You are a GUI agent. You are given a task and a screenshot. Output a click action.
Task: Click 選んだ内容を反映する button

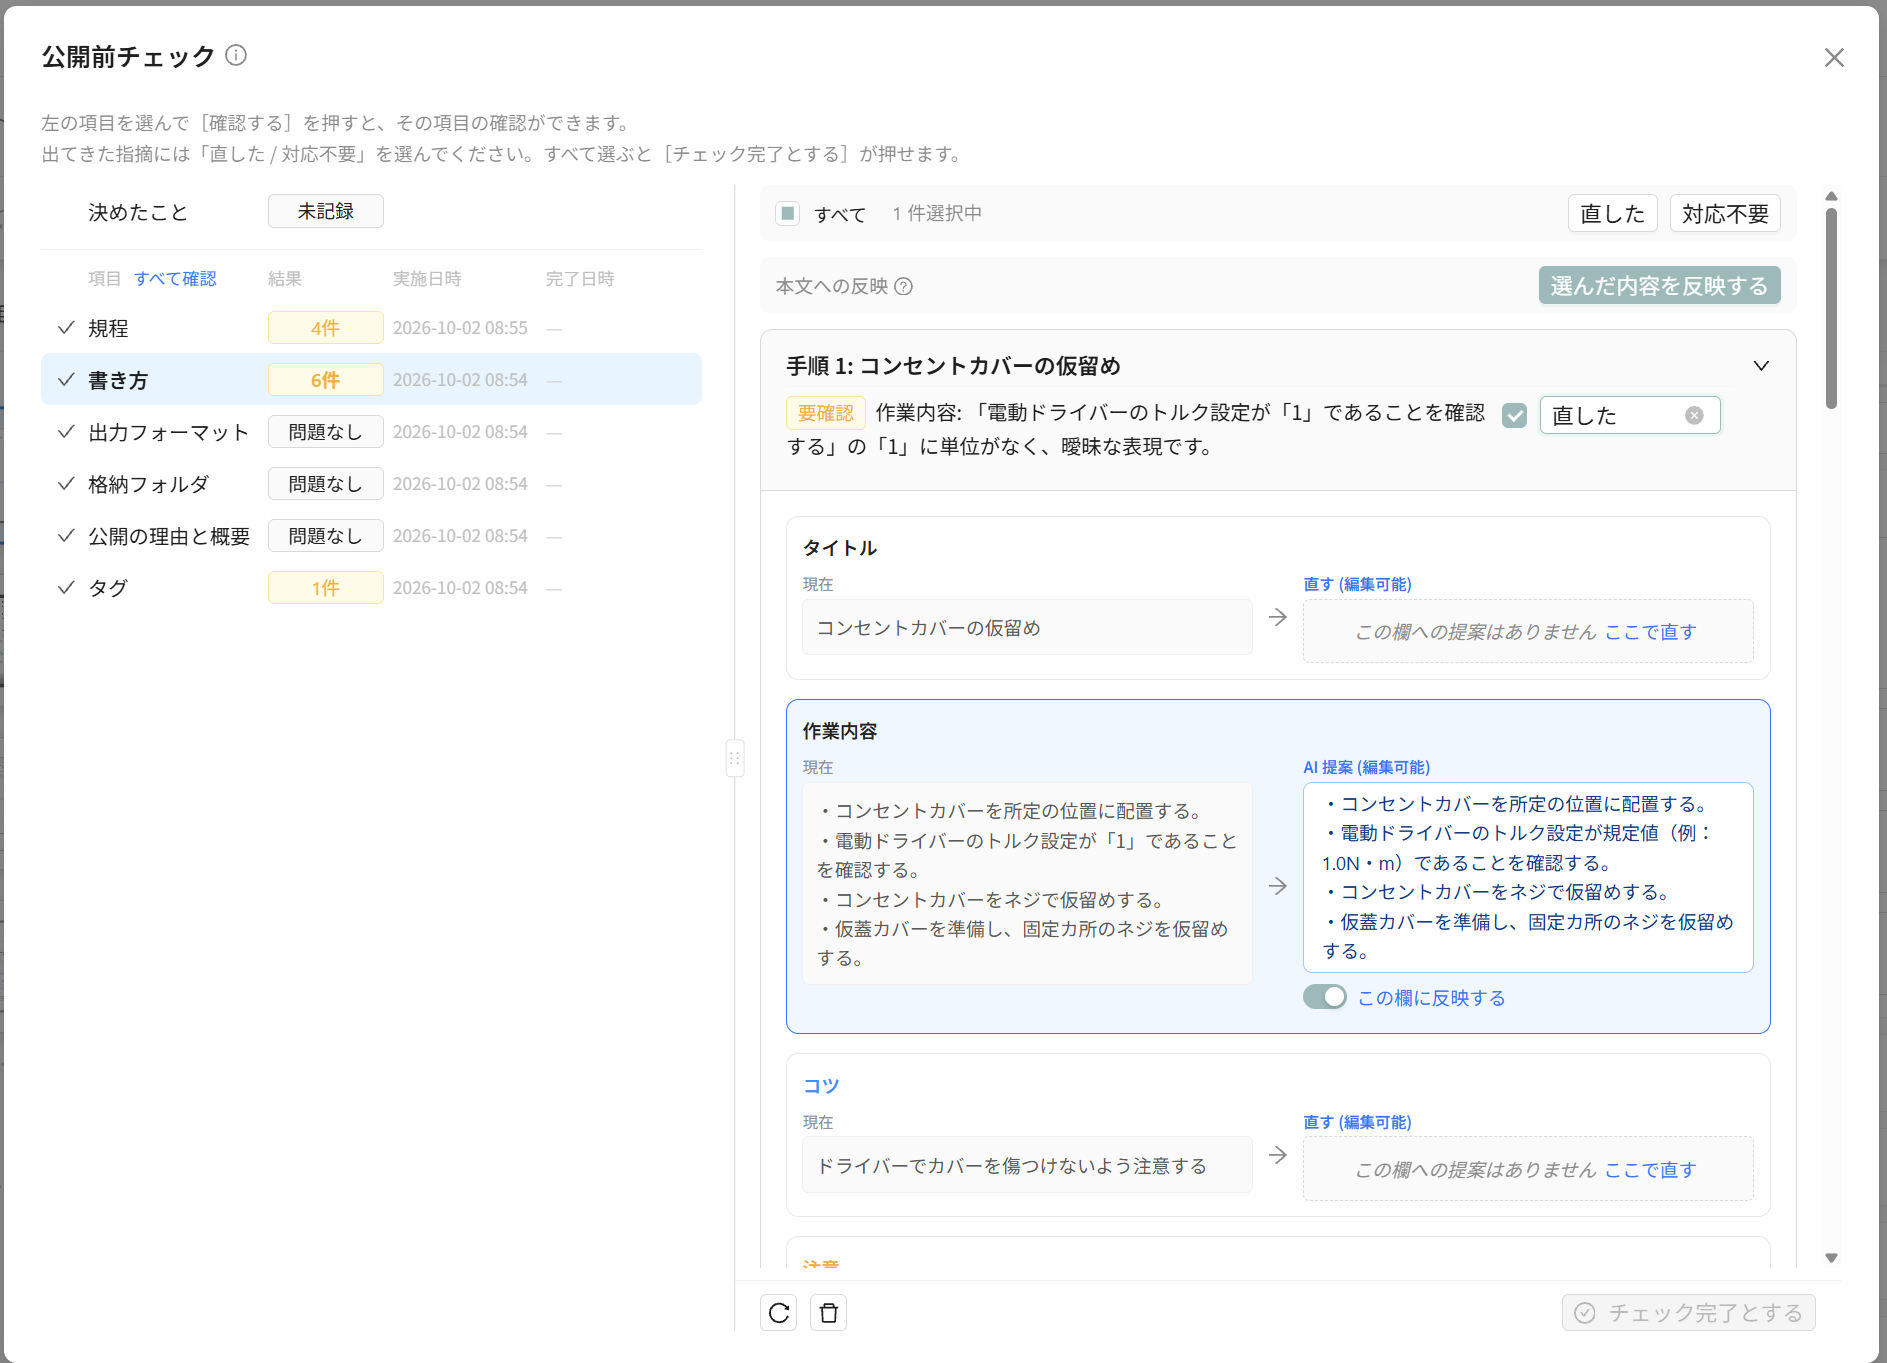1659,286
